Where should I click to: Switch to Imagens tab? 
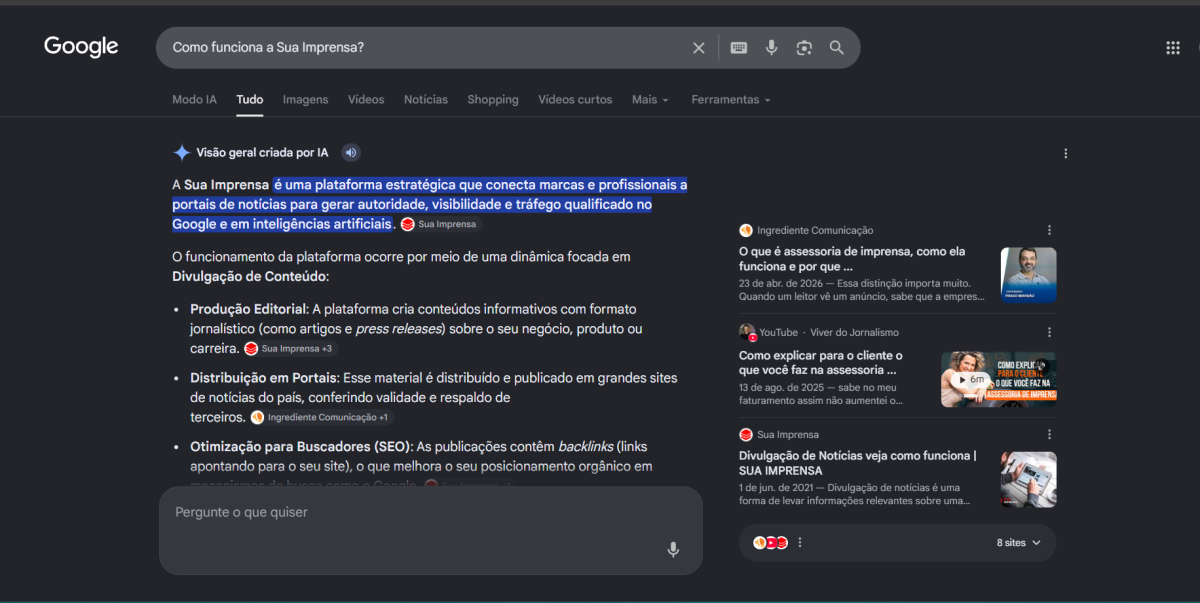305,100
